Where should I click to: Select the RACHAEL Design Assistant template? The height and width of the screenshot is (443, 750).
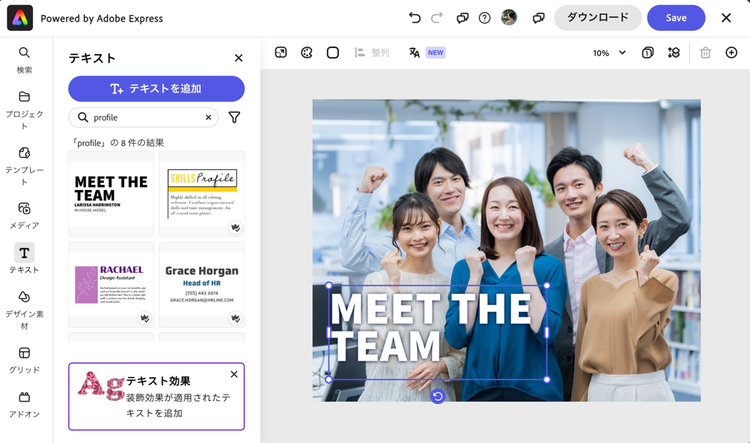click(111, 285)
